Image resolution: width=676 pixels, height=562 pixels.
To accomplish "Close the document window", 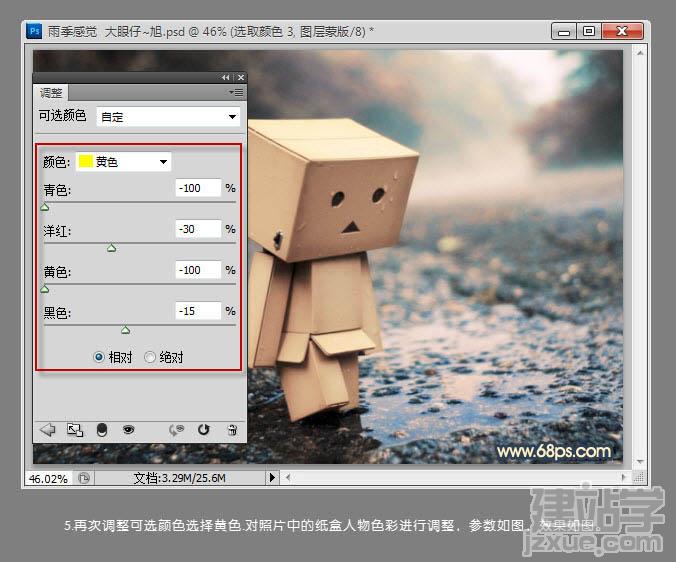I will click(x=622, y=31).
